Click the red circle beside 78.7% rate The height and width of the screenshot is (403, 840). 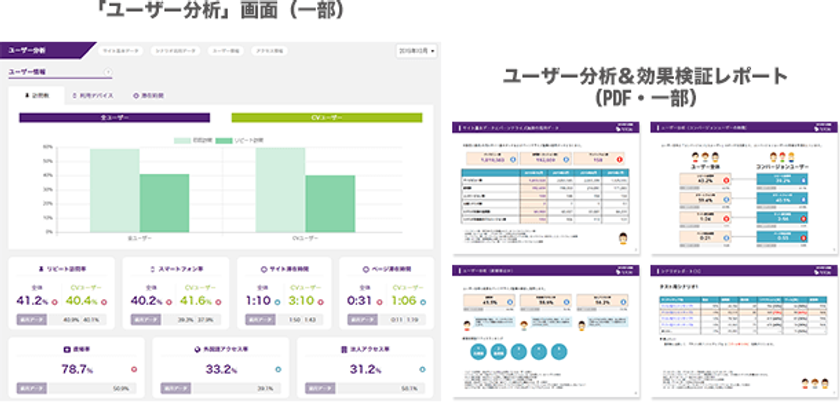(134, 370)
